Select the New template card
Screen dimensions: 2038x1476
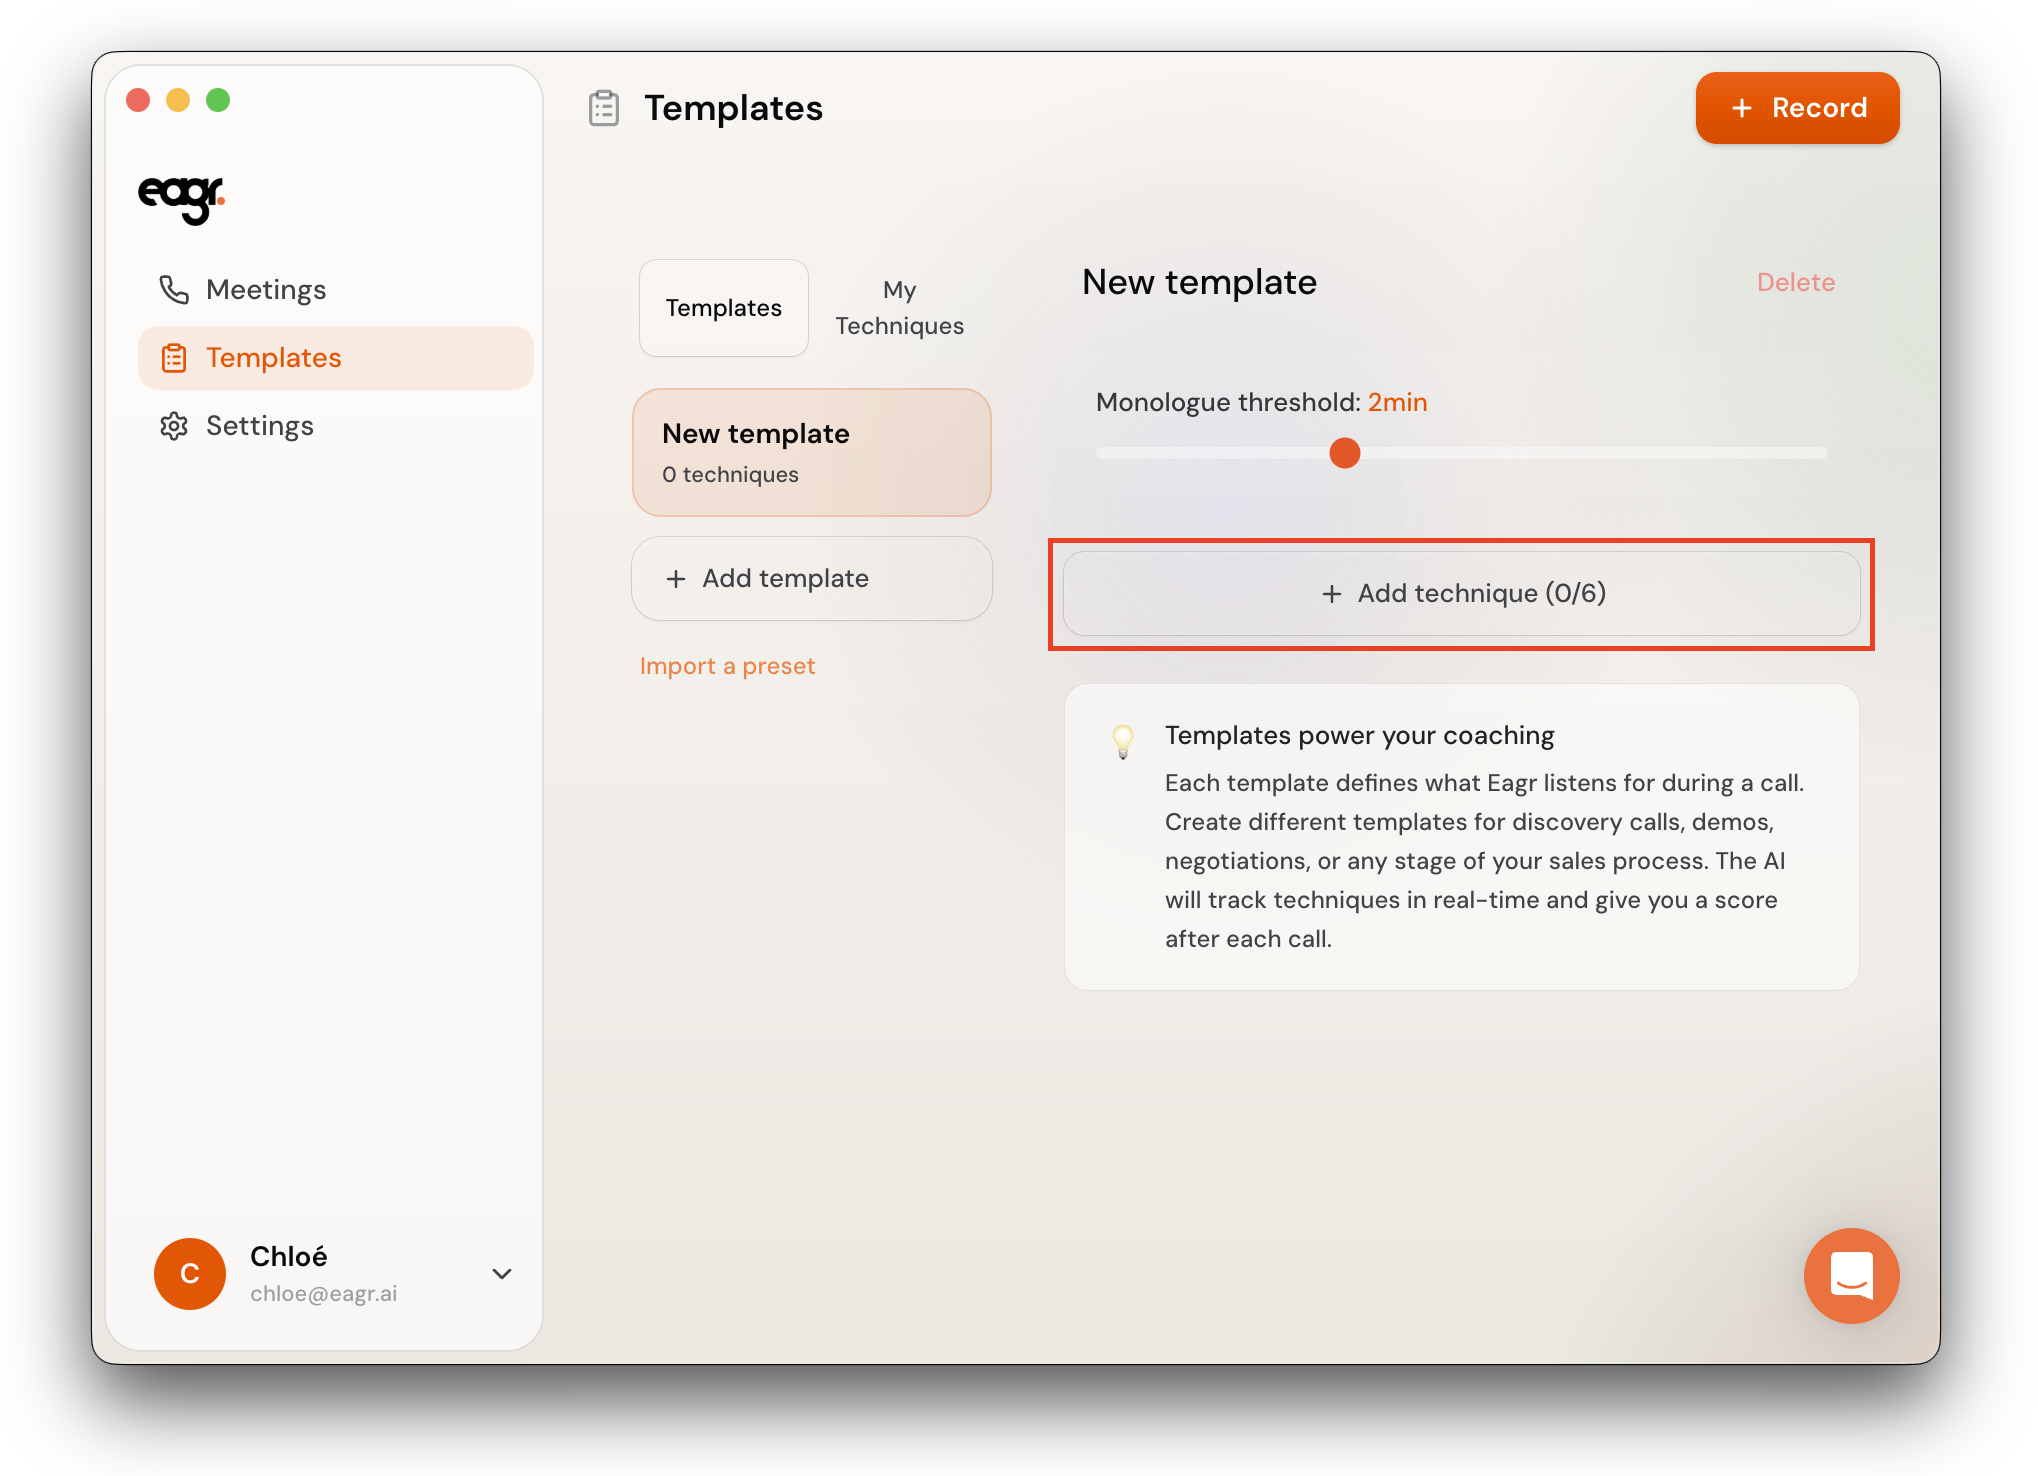click(x=811, y=453)
